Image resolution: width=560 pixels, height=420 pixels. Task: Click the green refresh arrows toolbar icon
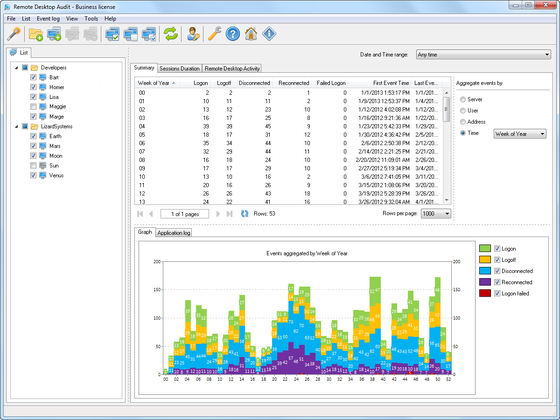171,34
